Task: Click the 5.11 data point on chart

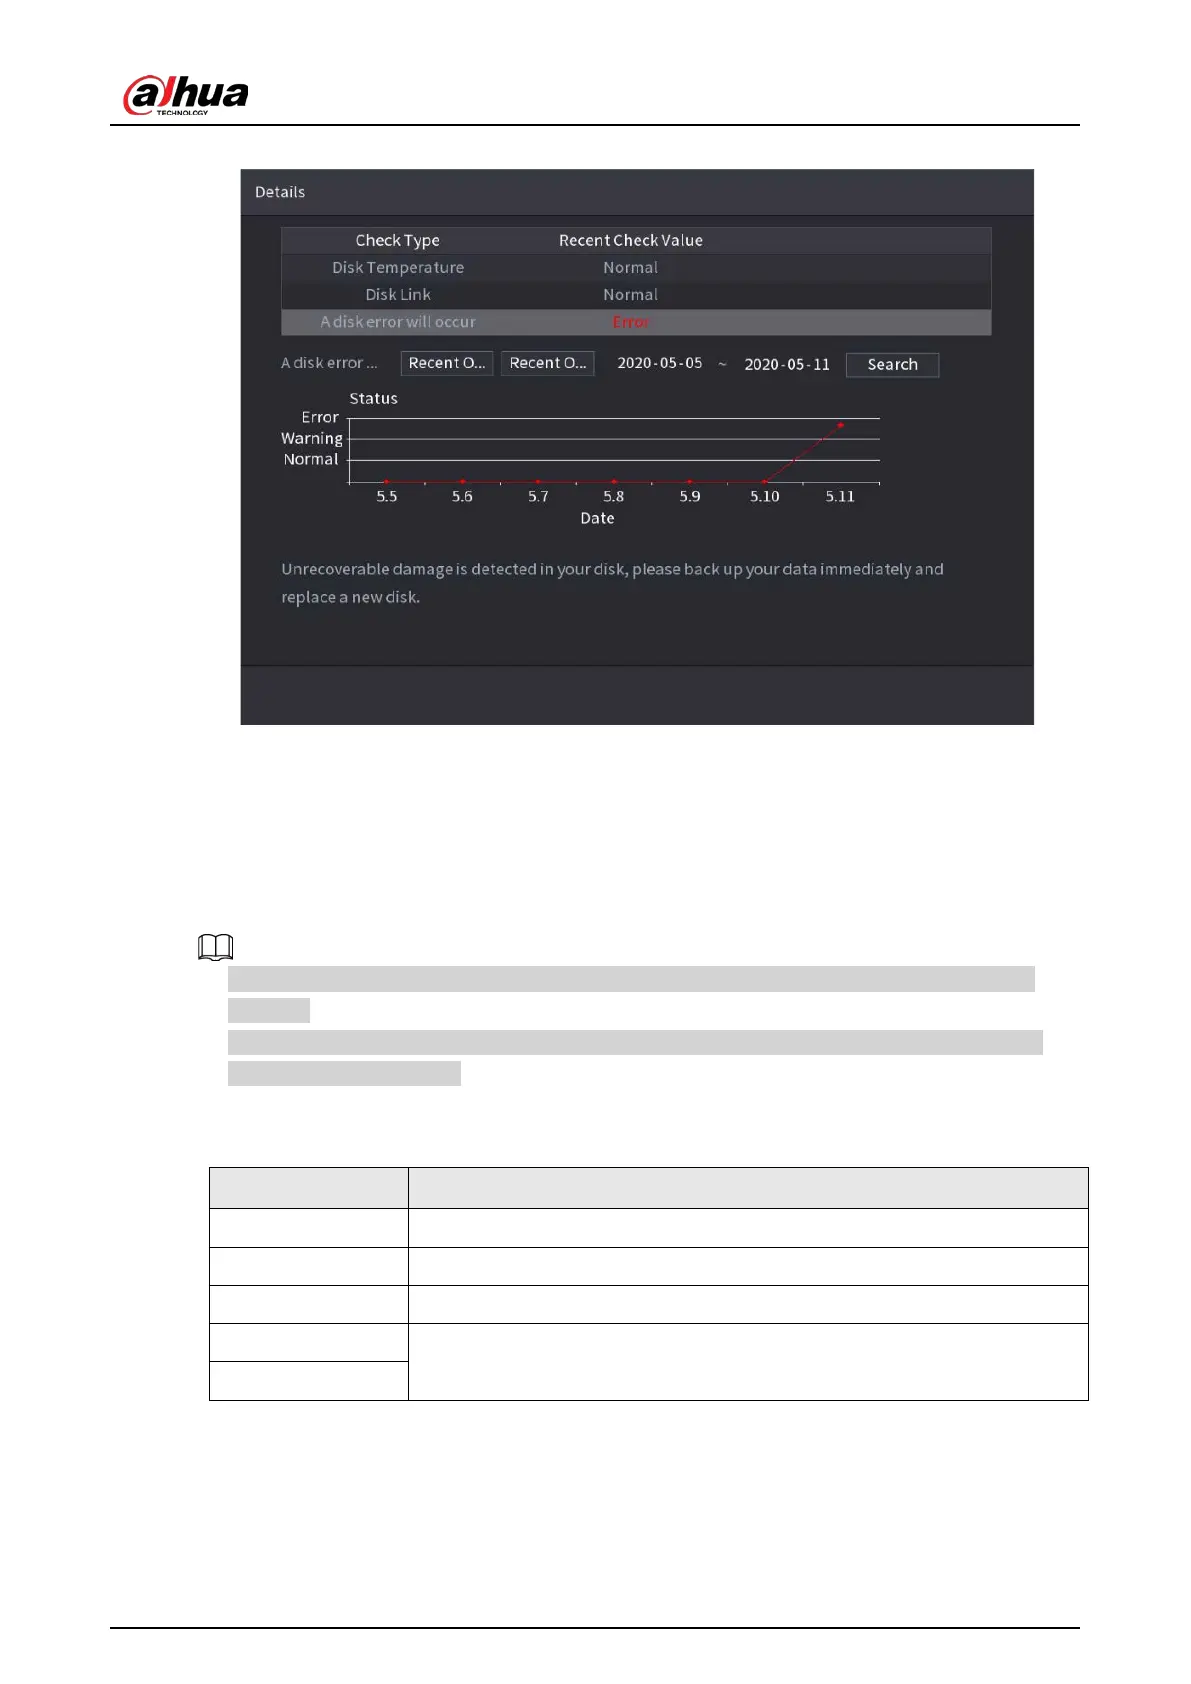Action: click(x=840, y=425)
